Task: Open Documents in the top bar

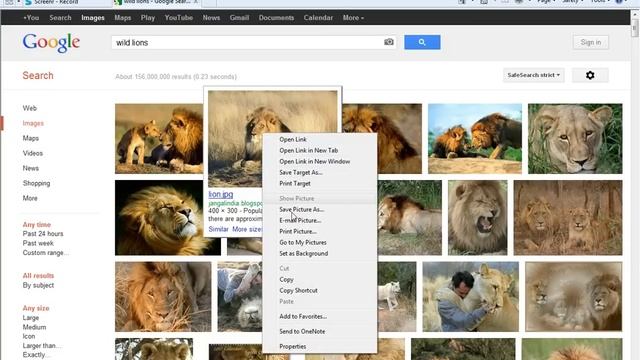Action: (276, 18)
